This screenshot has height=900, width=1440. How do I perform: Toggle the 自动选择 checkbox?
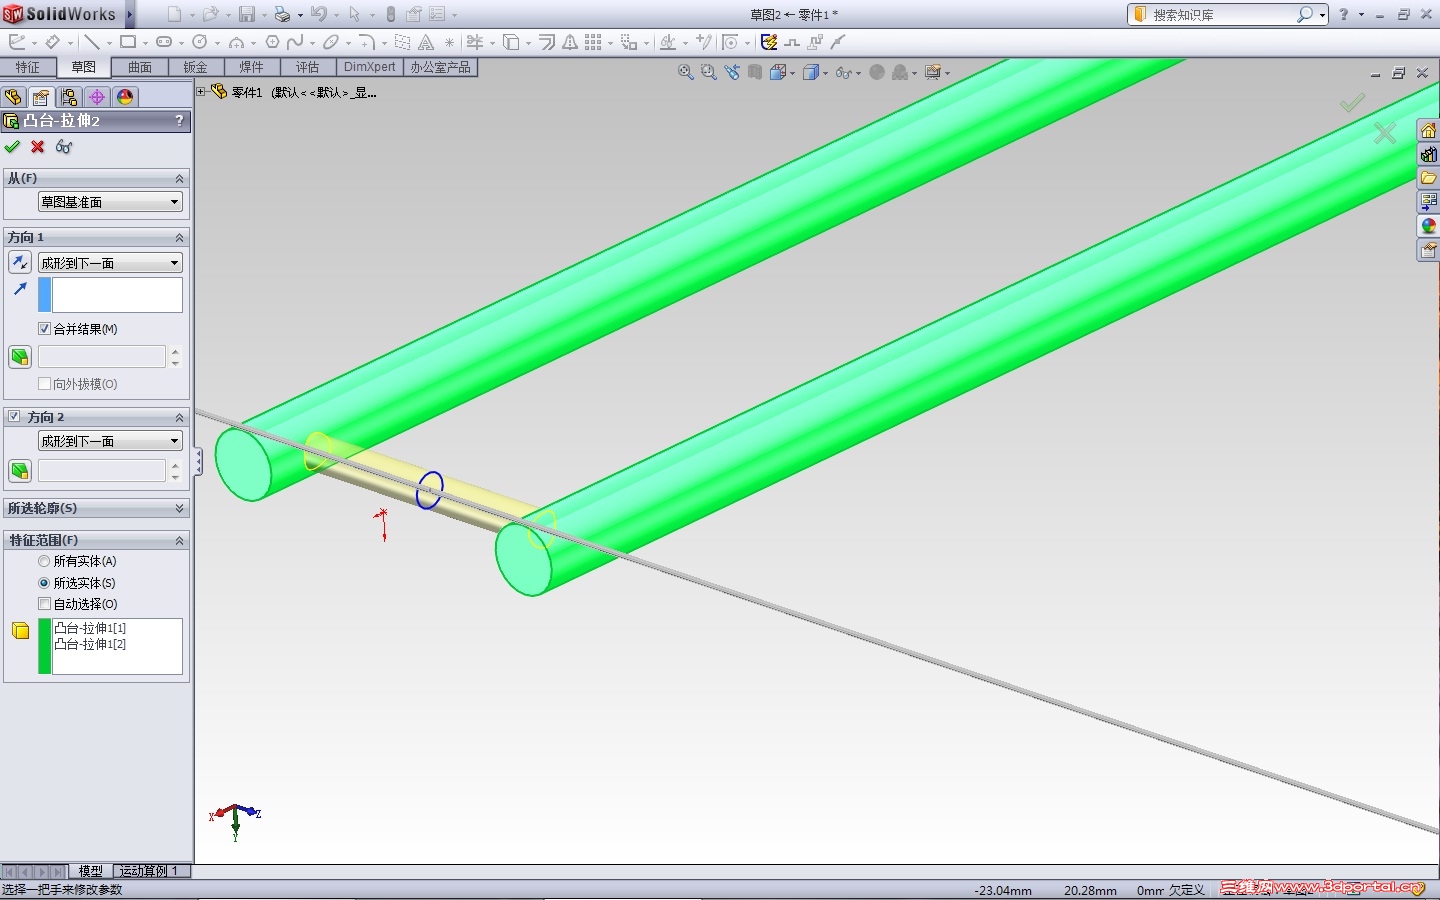point(44,604)
